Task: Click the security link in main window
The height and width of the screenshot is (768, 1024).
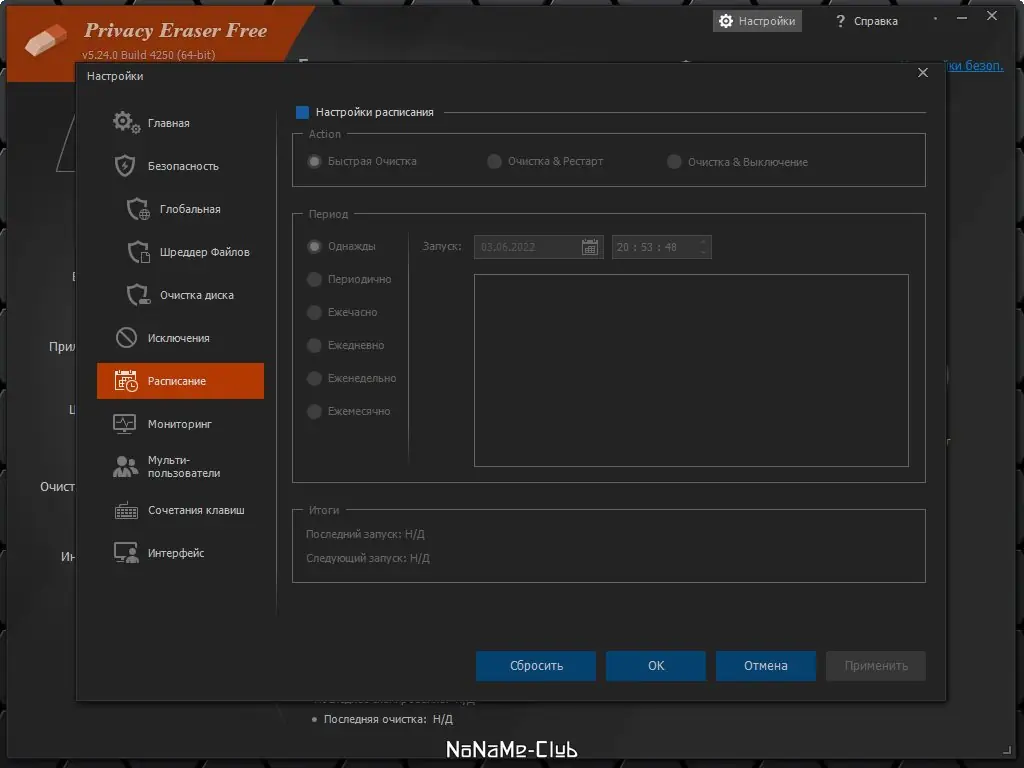Action: pyautogui.click(x=974, y=65)
